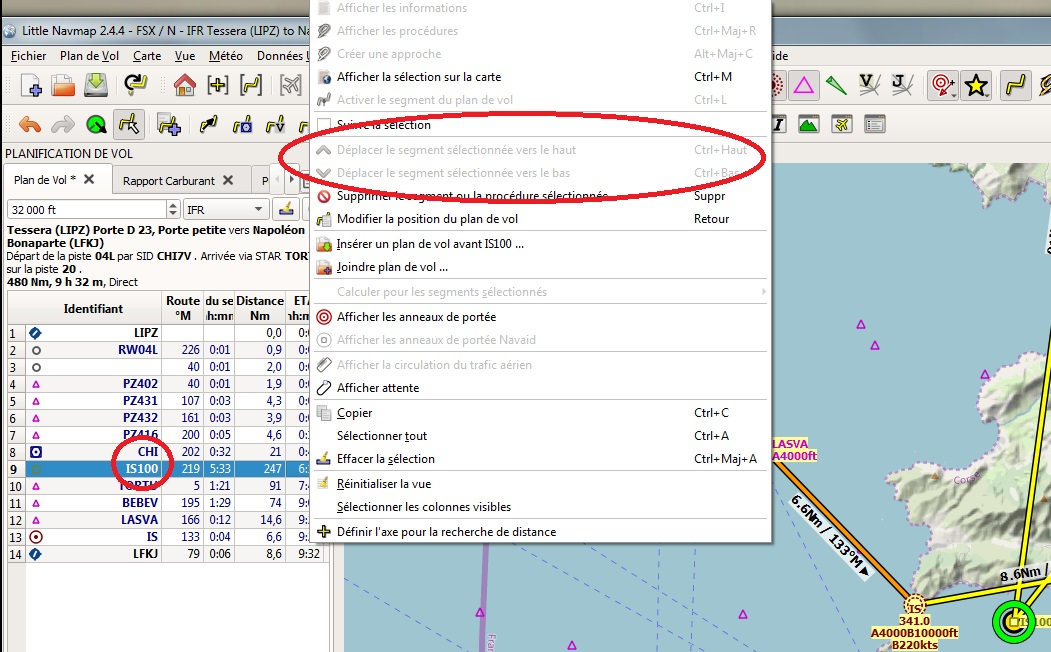The image size is (1051, 652).
Task: Select the LIPZ row in table
Action: point(168,332)
